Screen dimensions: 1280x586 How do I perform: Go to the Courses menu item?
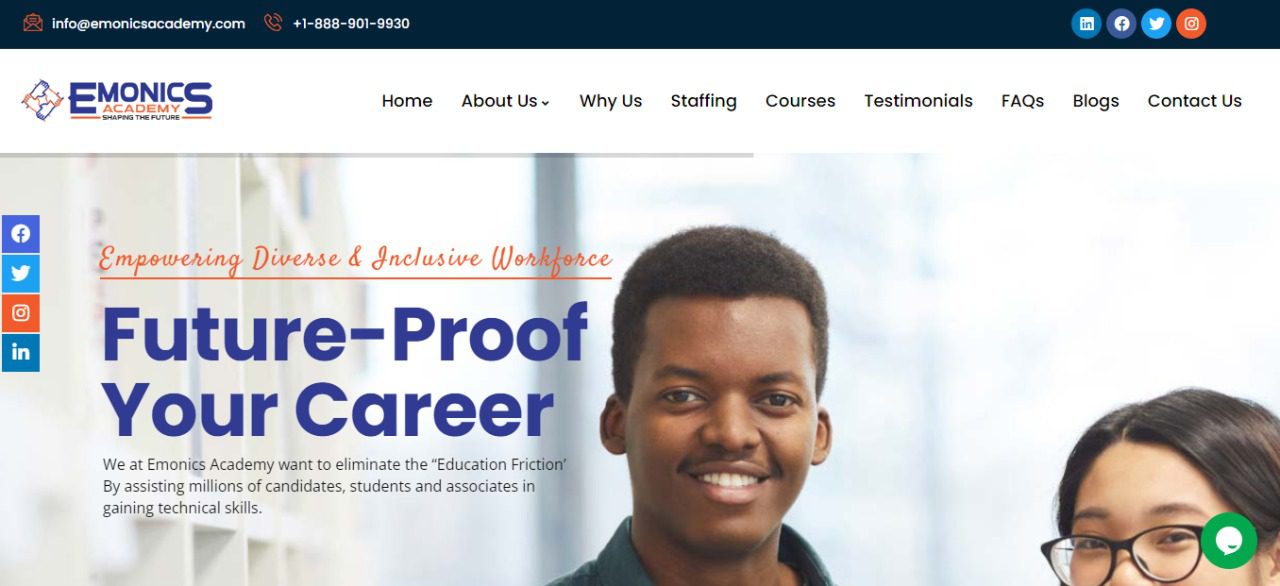click(x=800, y=101)
